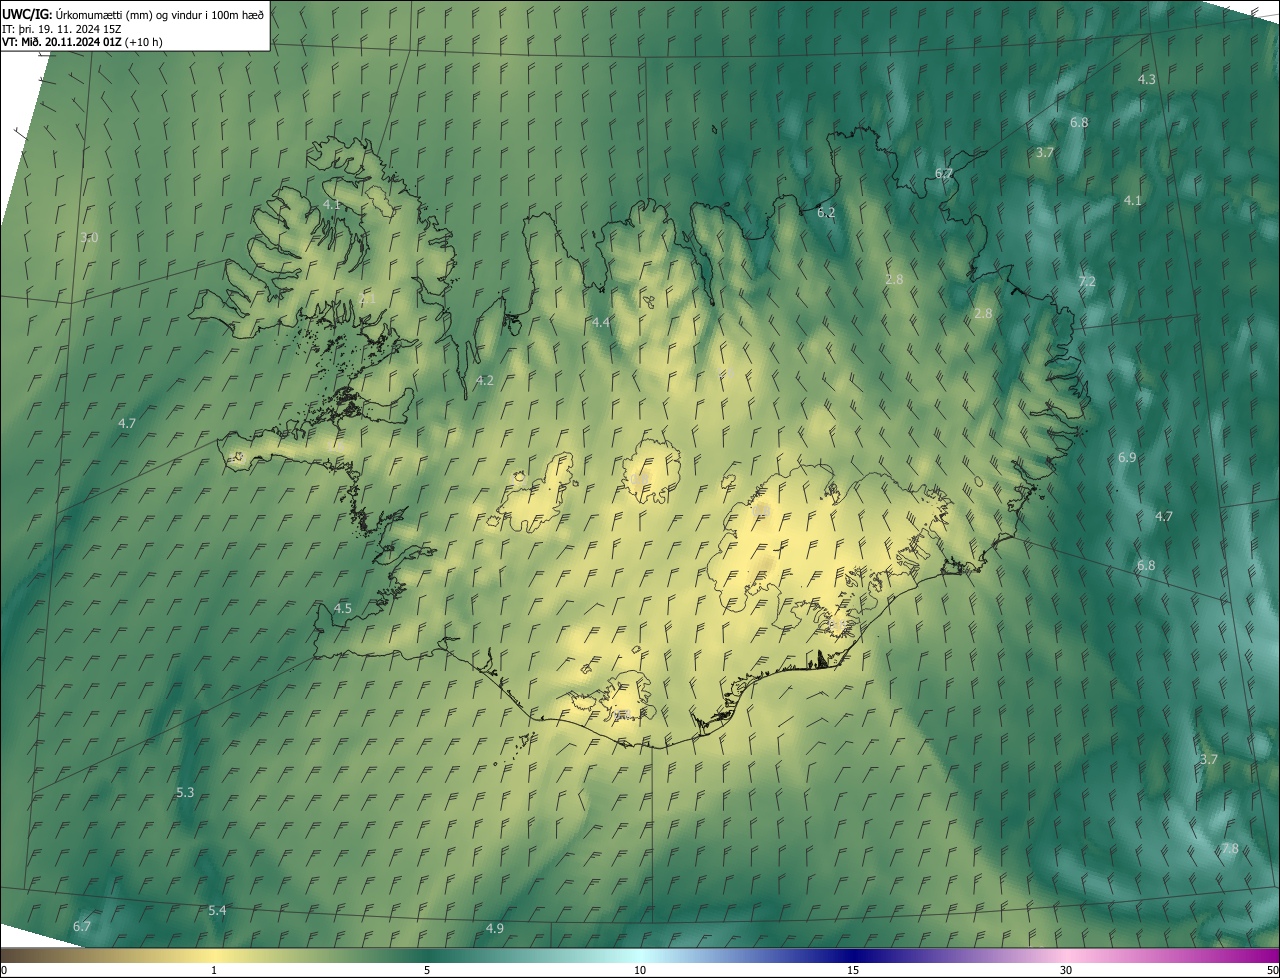Click the 7.2 precipitation value
Screen dimensions: 1280x978
point(1087,282)
